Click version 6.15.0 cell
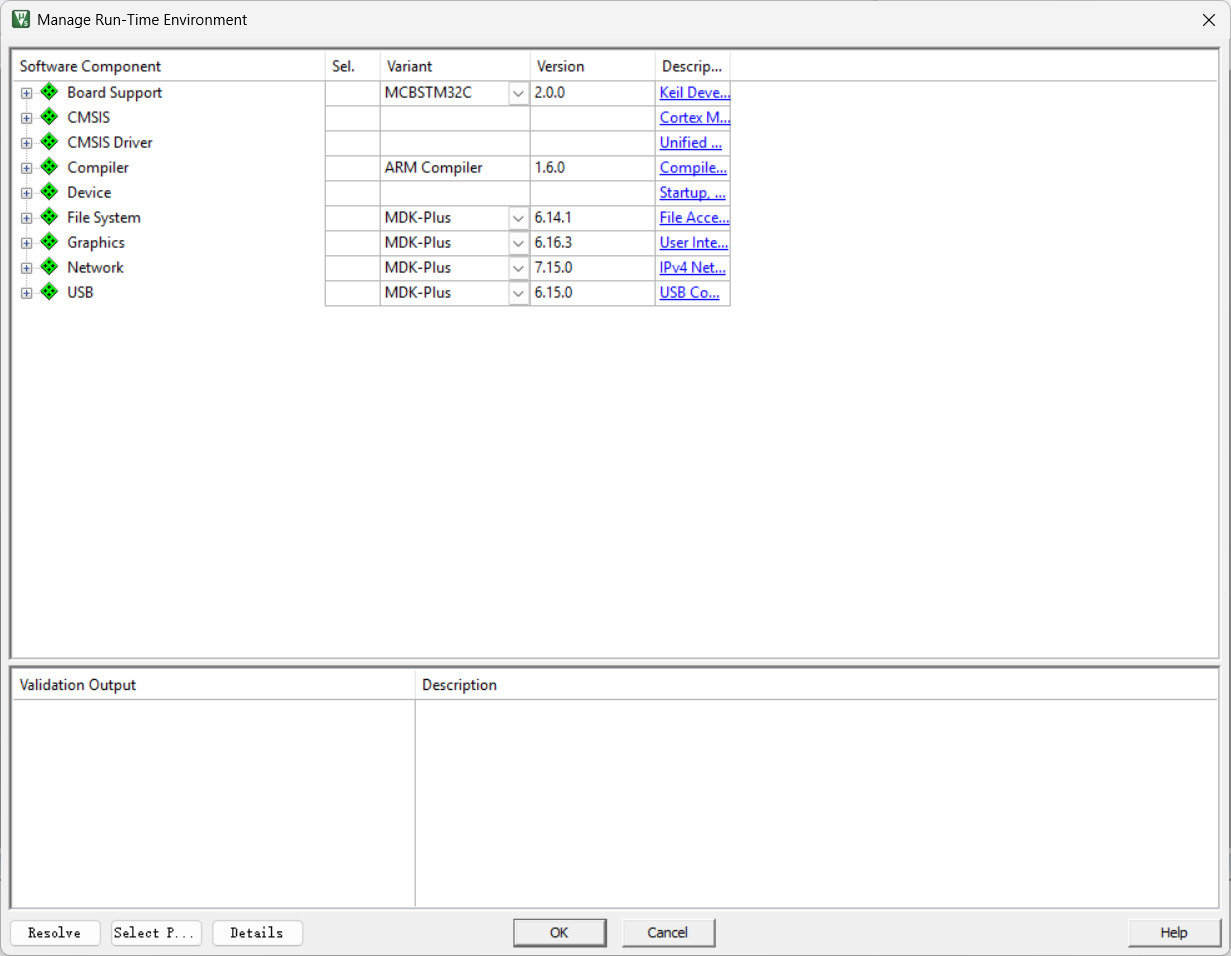 pos(593,292)
